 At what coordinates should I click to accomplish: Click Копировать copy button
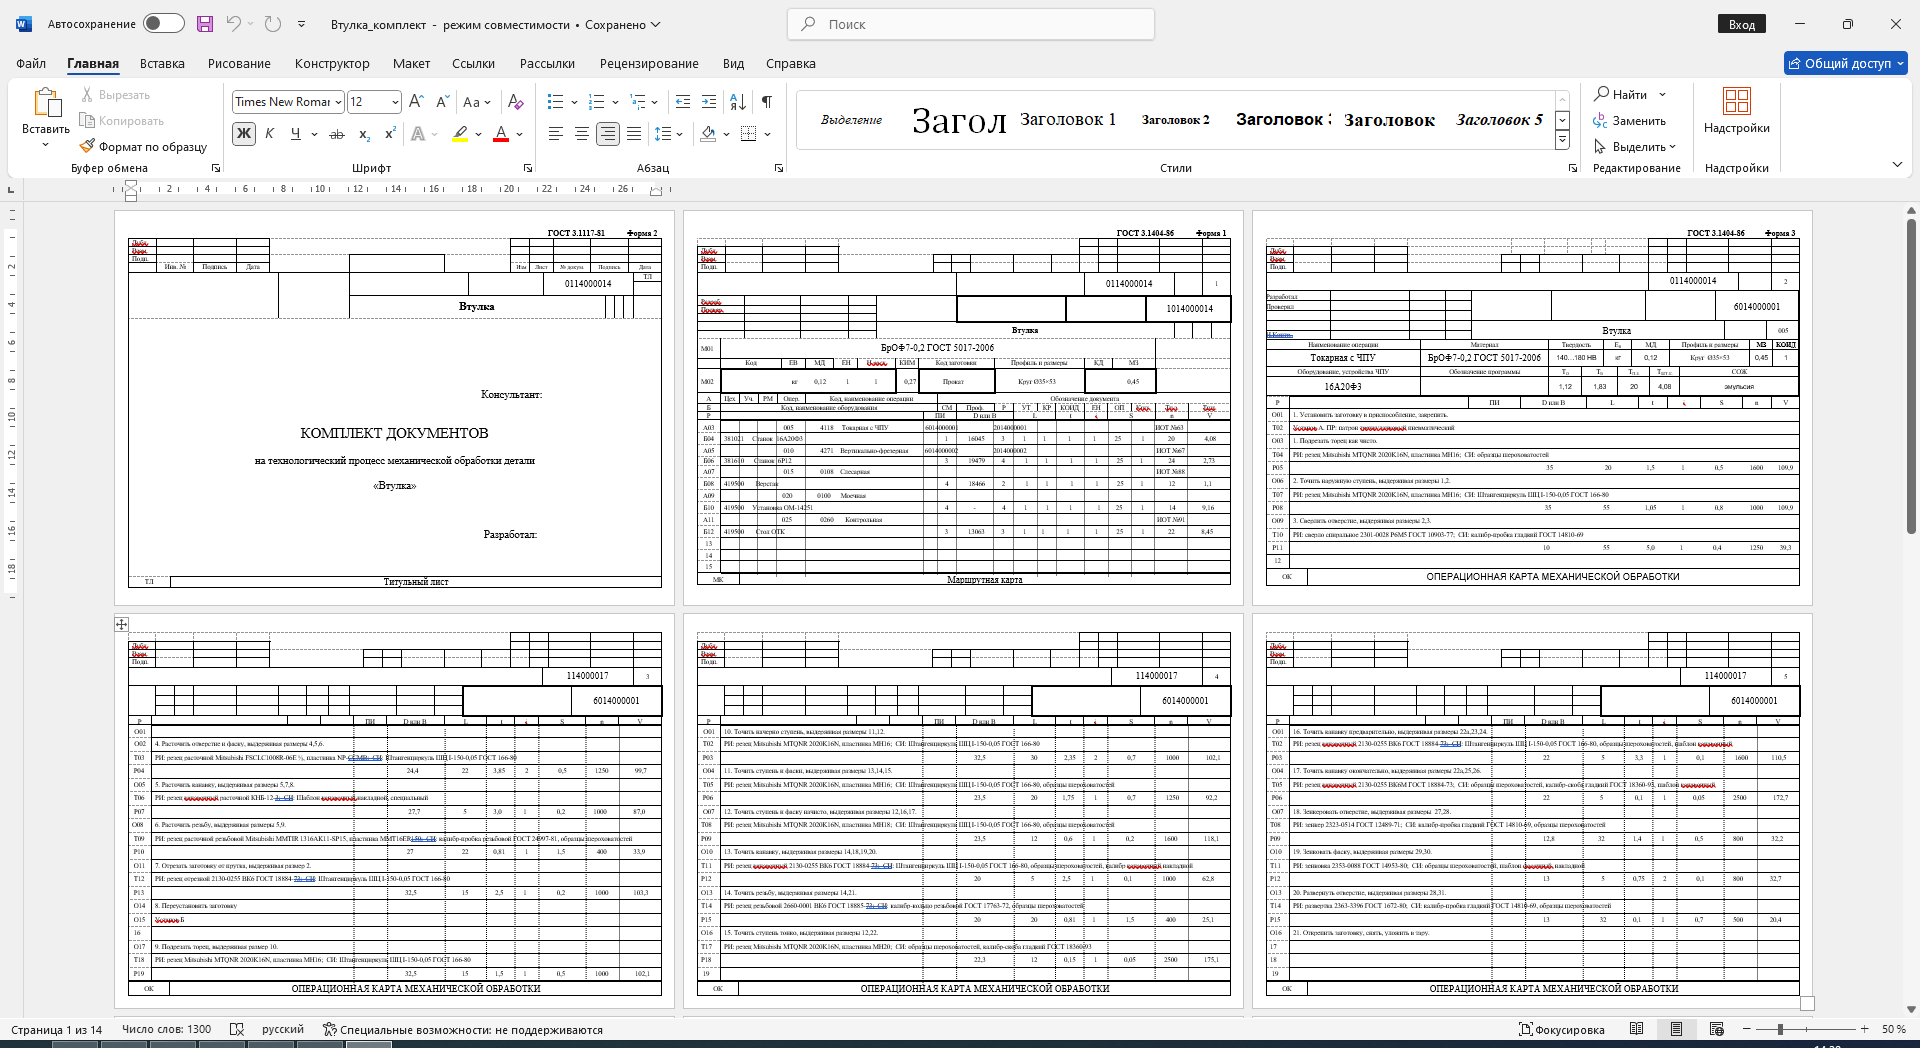click(122, 120)
